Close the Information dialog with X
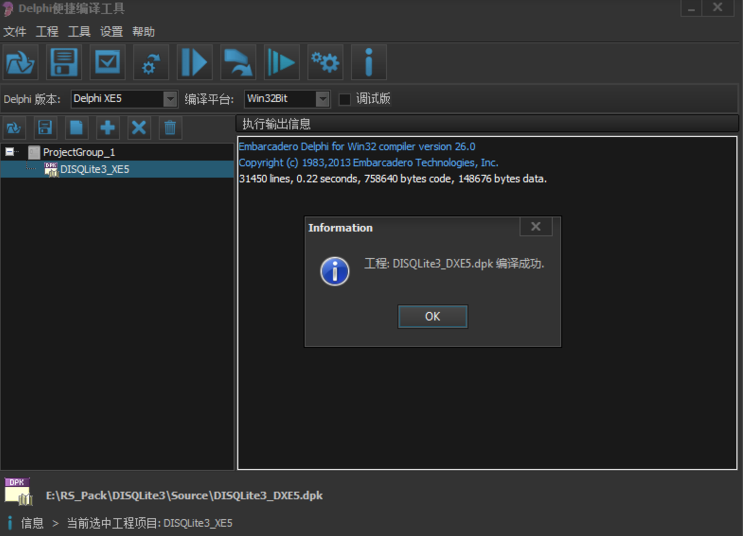Image resolution: width=743 pixels, height=536 pixels. [536, 227]
